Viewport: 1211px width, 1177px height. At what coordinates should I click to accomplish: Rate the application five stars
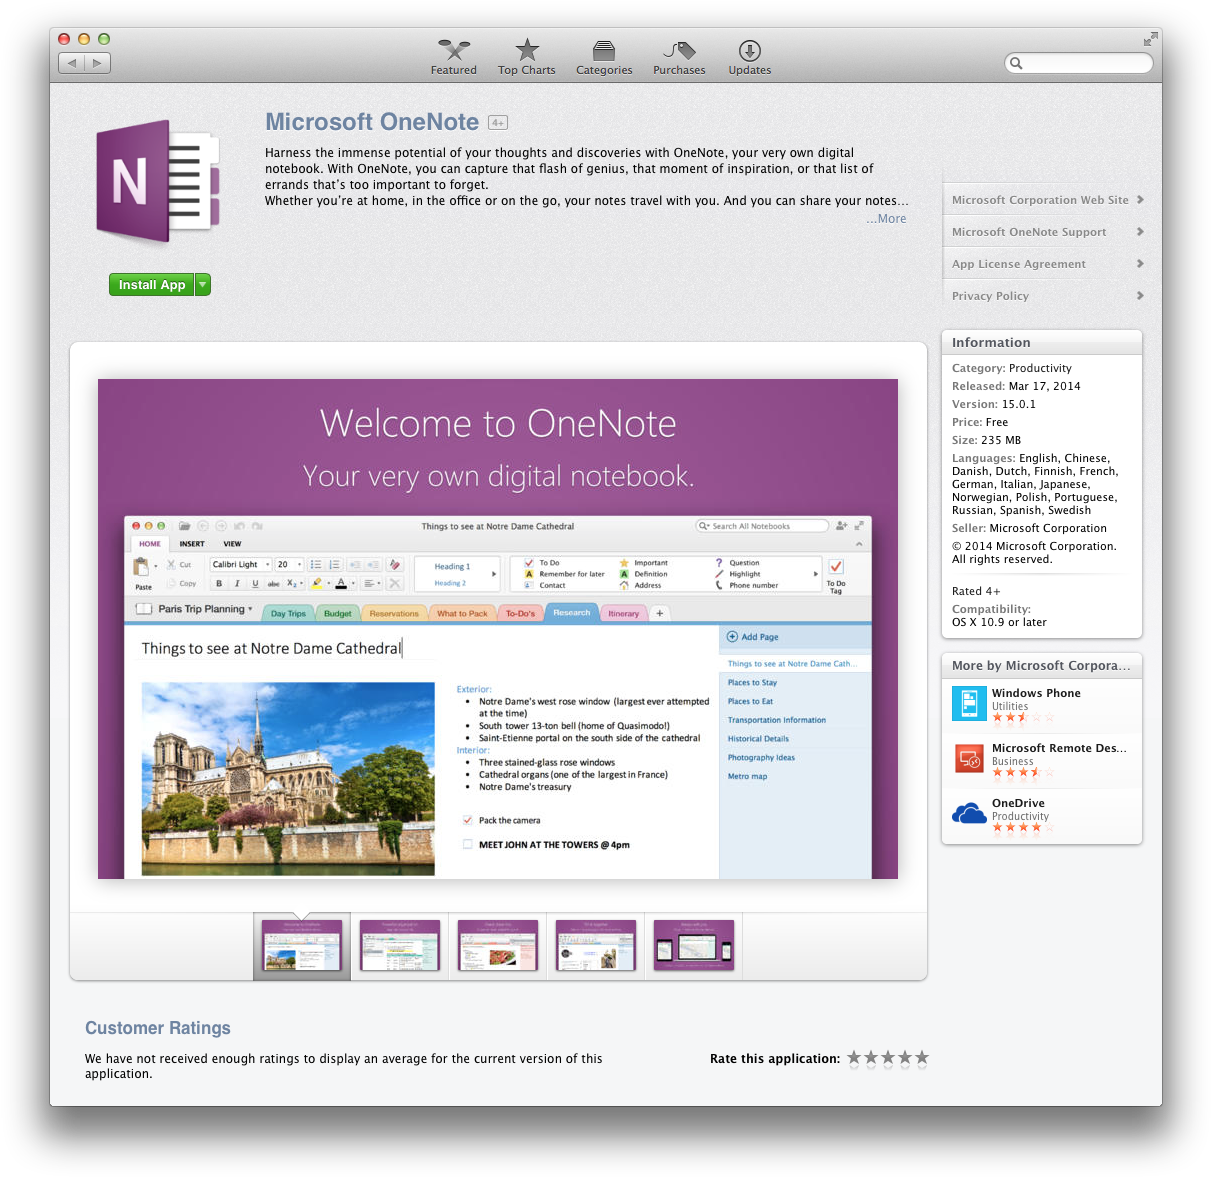click(x=922, y=1058)
